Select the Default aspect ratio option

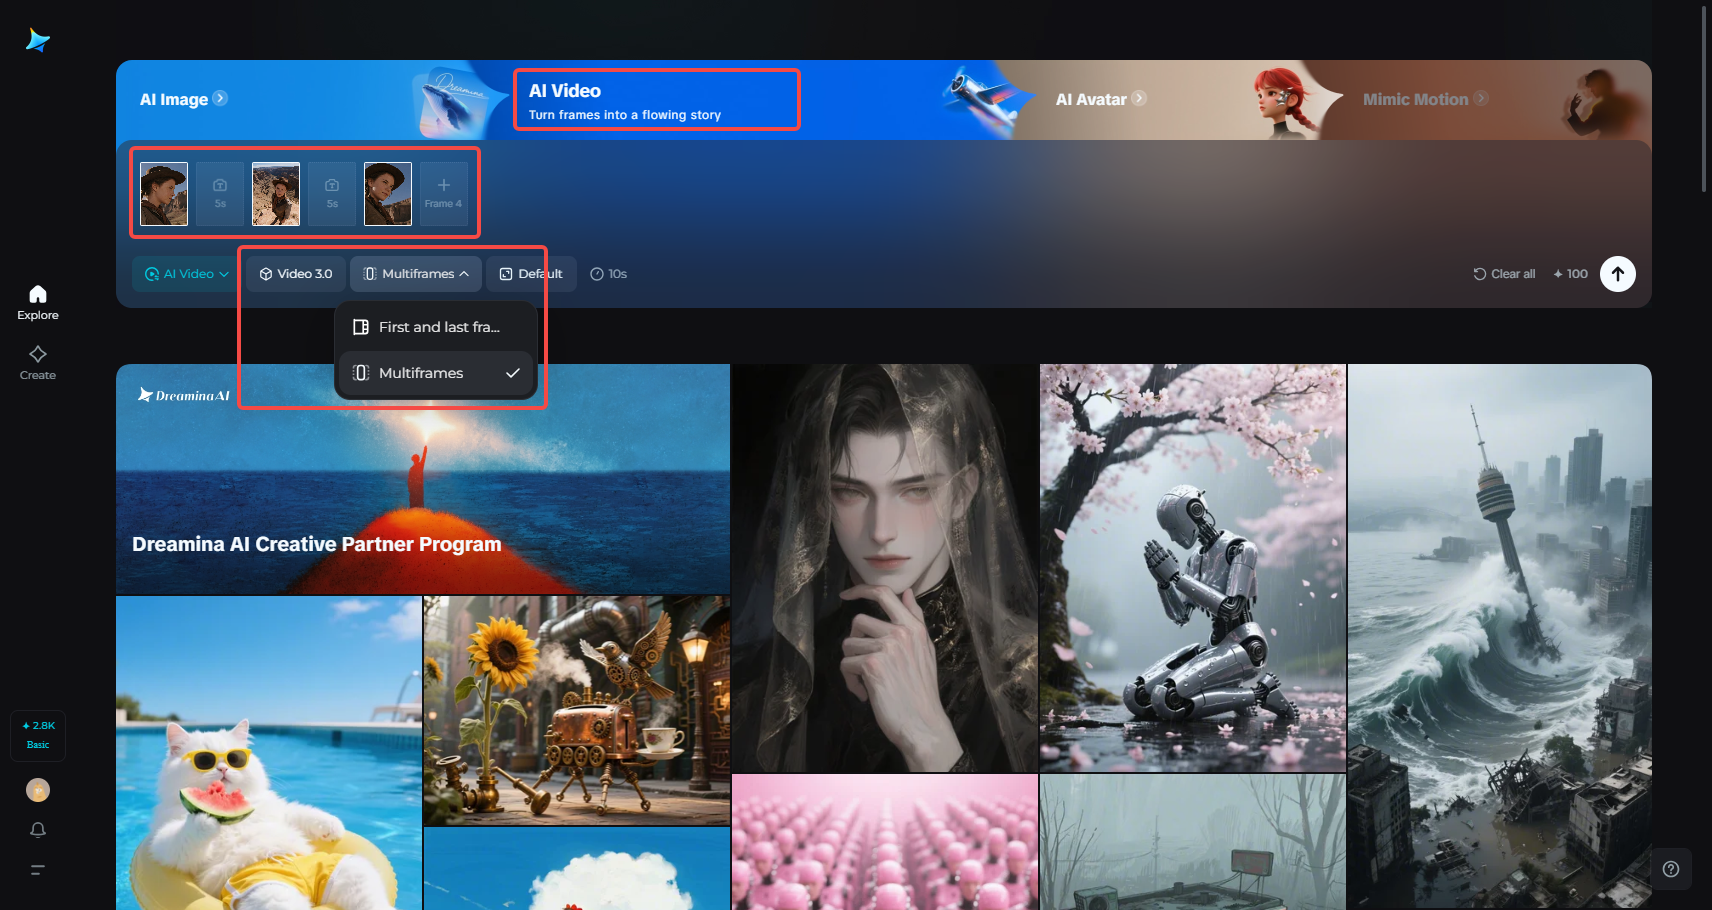[x=530, y=273]
